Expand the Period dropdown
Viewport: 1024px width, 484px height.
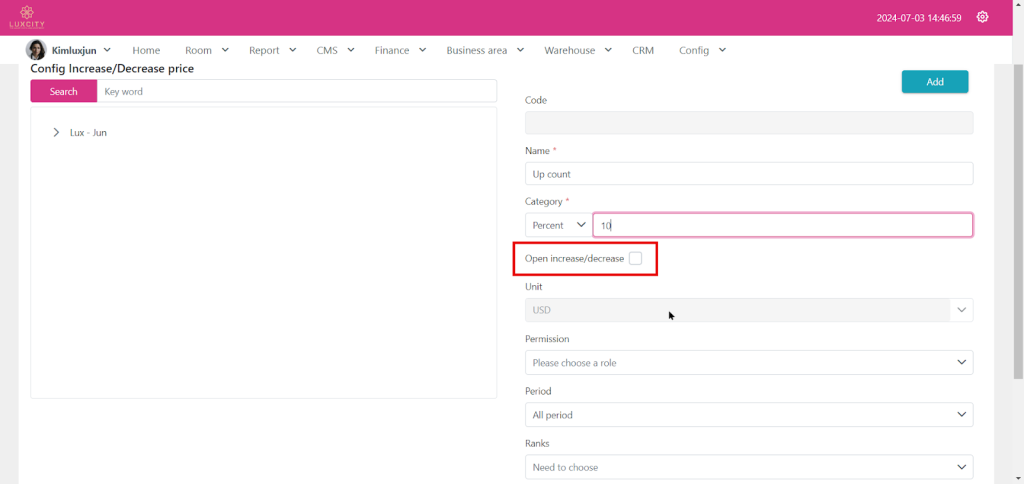pyautogui.click(x=748, y=414)
